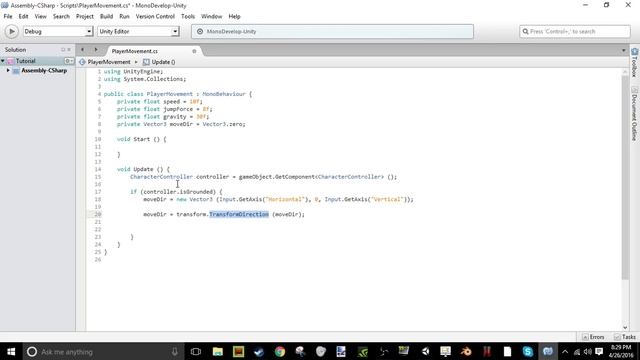Open the Action Center notifications
Viewport: 640px width, 360px height.
(x=599, y=351)
